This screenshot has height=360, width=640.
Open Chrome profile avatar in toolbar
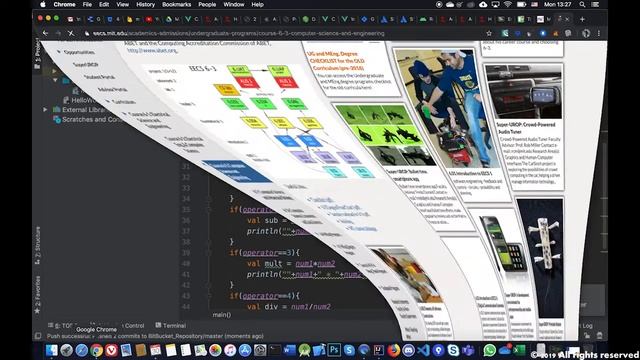586,33
